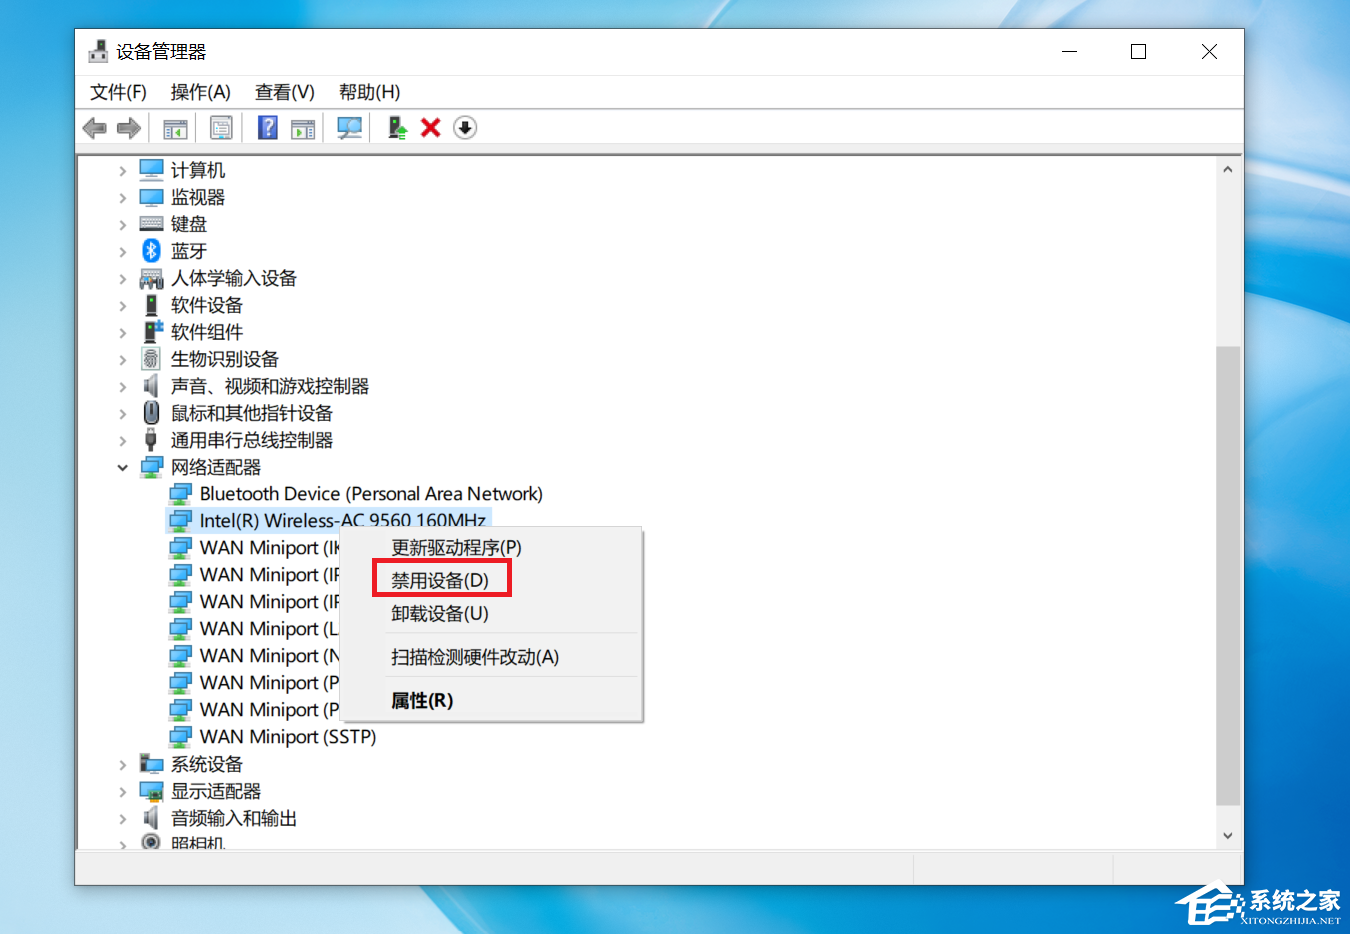Viewport: 1350px width, 934px height.
Task: Click the human interface devices icon
Action: point(151,278)
